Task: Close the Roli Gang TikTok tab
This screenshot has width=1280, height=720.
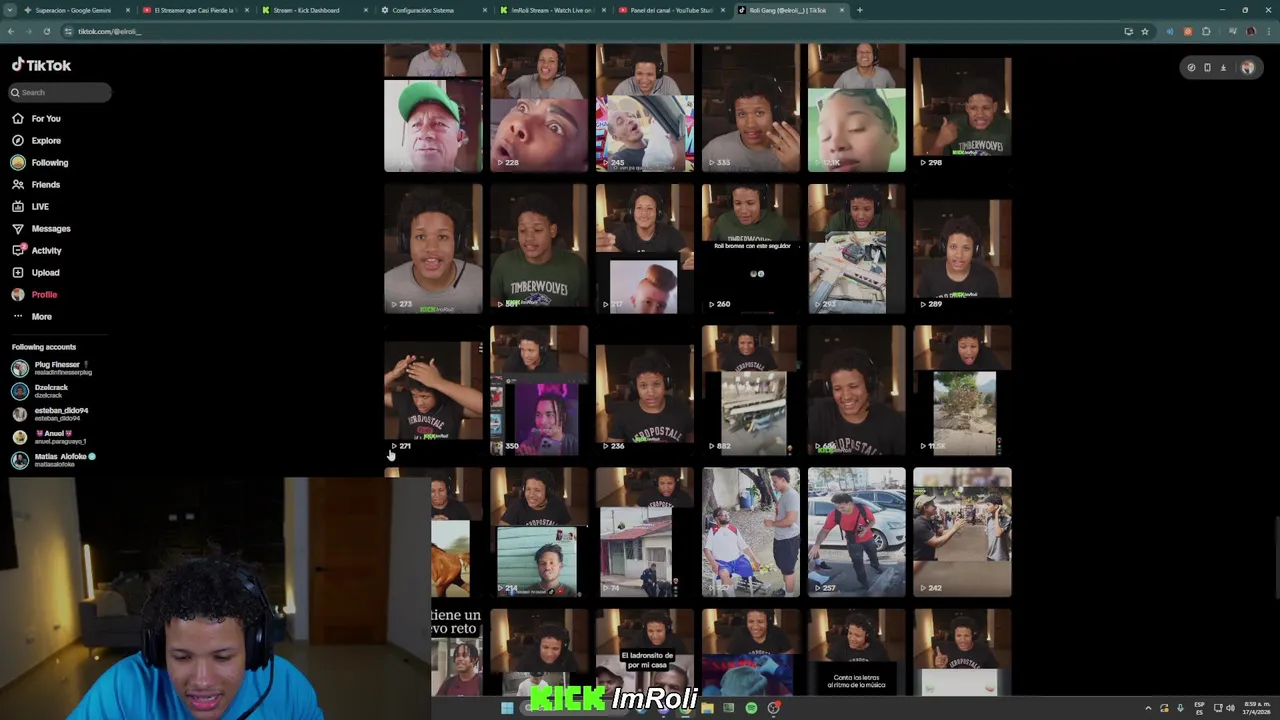Action: click(x=842, y=10)
